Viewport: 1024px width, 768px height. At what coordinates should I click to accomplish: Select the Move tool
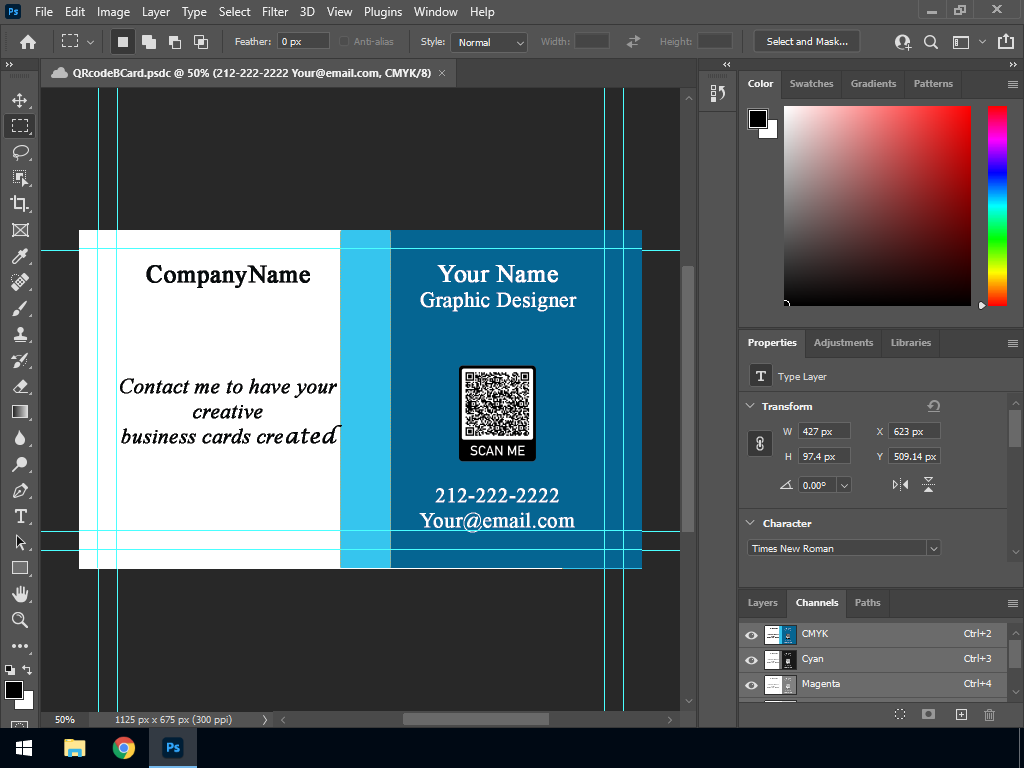[x=20, y=100]
